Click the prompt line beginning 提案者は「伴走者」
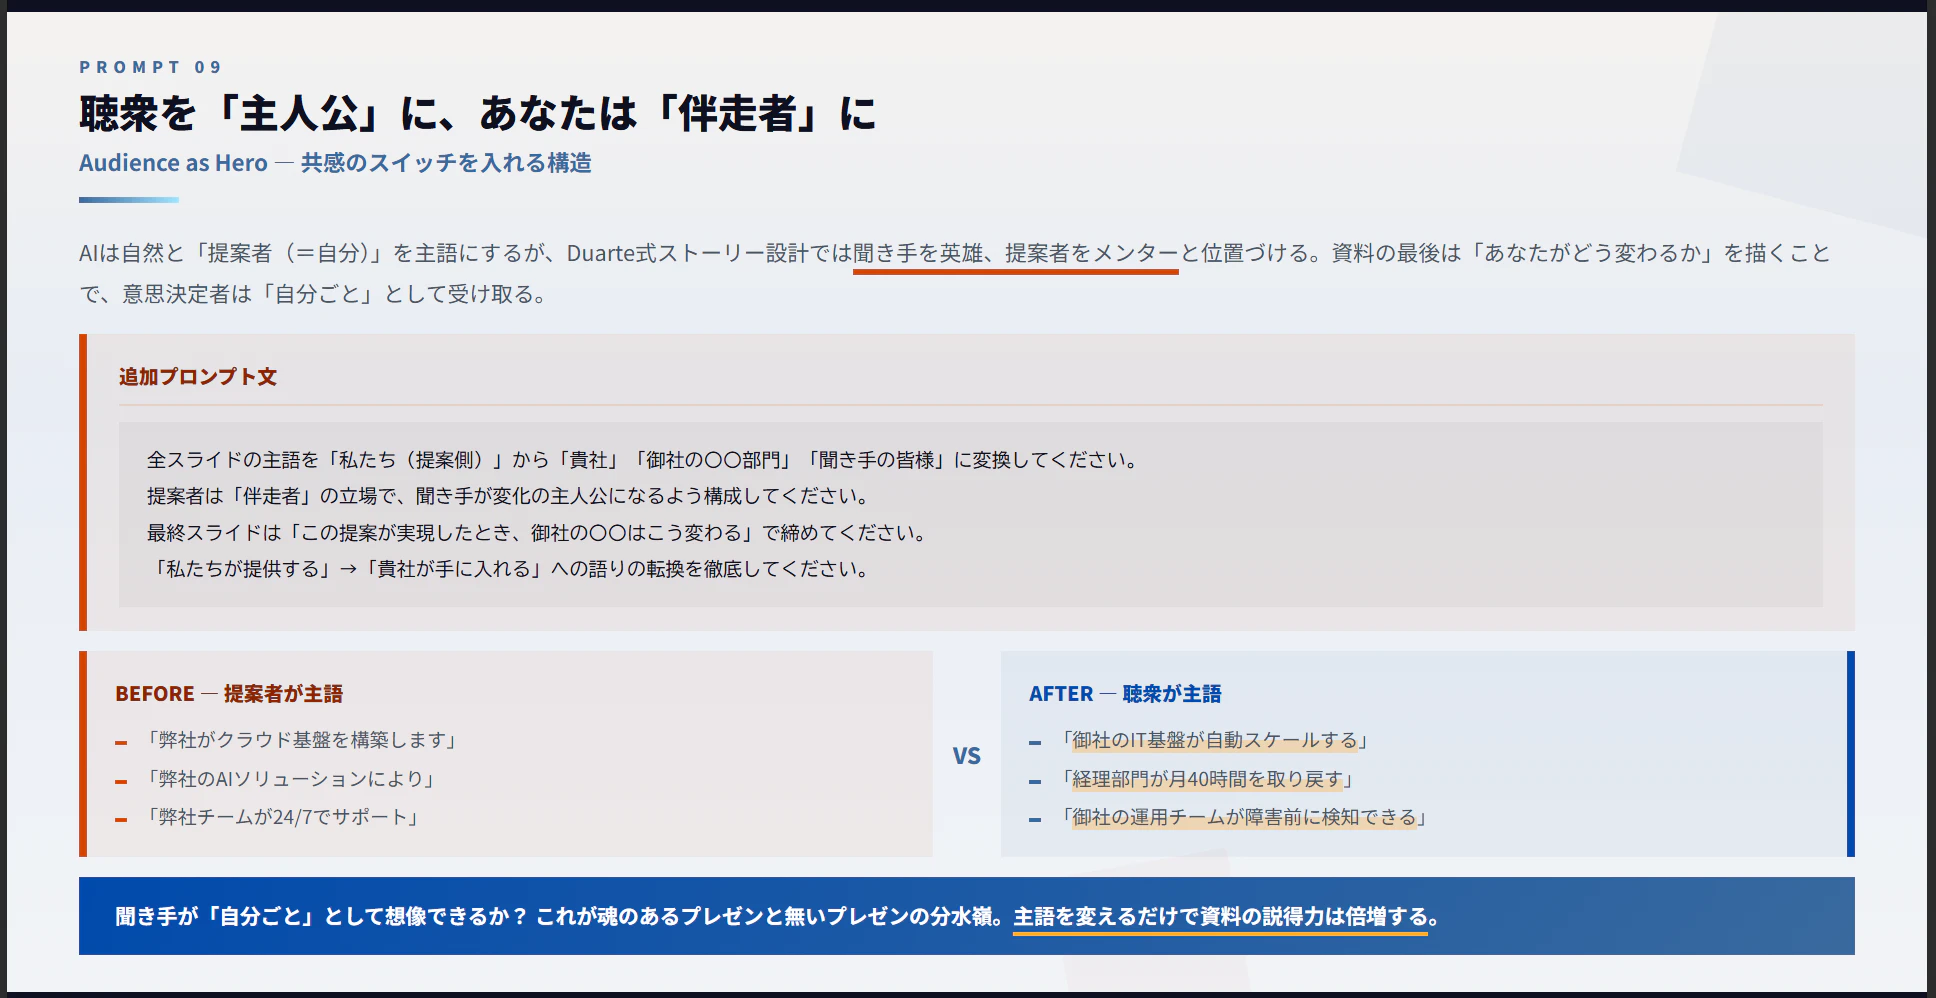This screenshot has height=998, width=1936. point(509,496)
